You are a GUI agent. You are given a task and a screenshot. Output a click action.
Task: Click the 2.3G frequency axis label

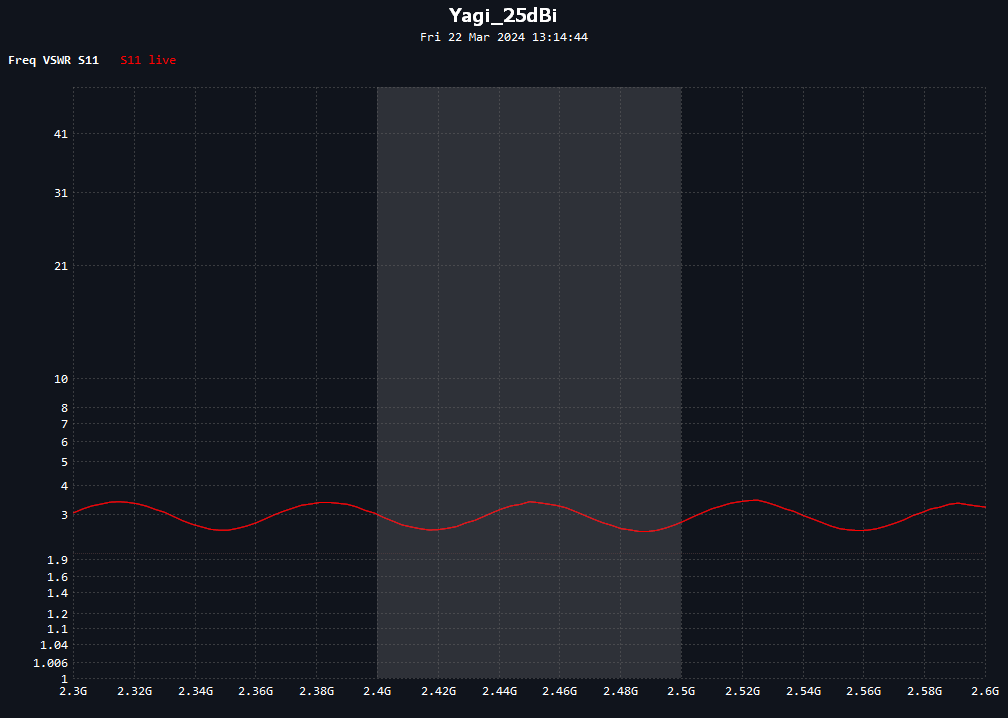click(x=73, y=691)
